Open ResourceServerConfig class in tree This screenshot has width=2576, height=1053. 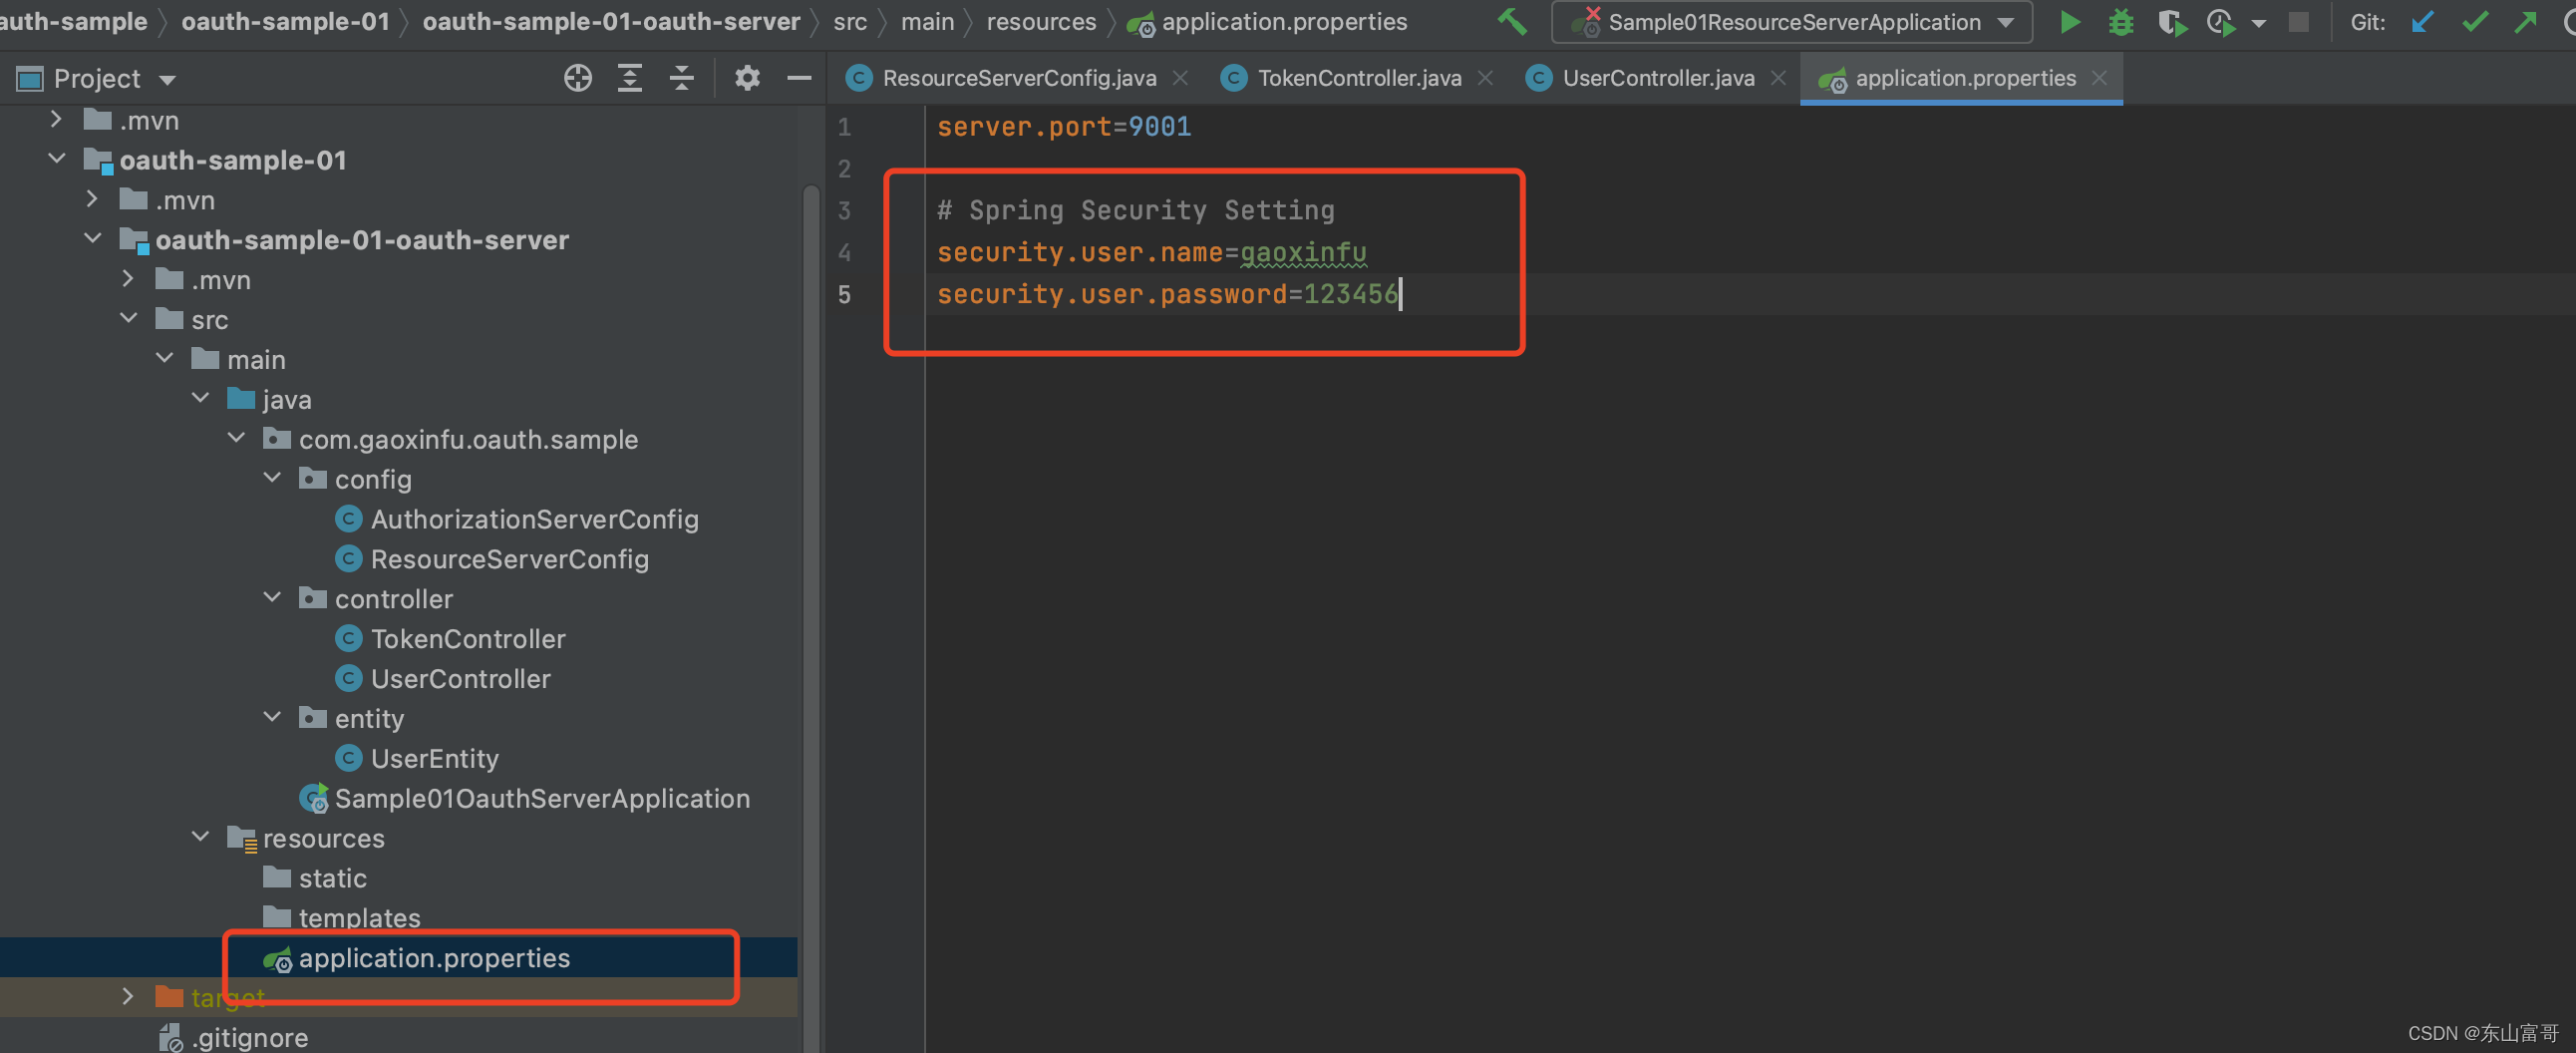click(509, 559)
